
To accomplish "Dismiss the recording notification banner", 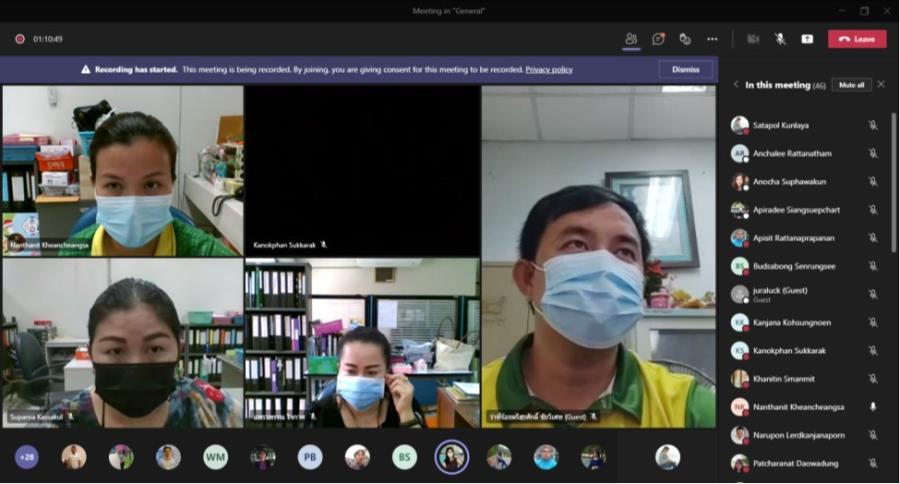I will [685, 70].
